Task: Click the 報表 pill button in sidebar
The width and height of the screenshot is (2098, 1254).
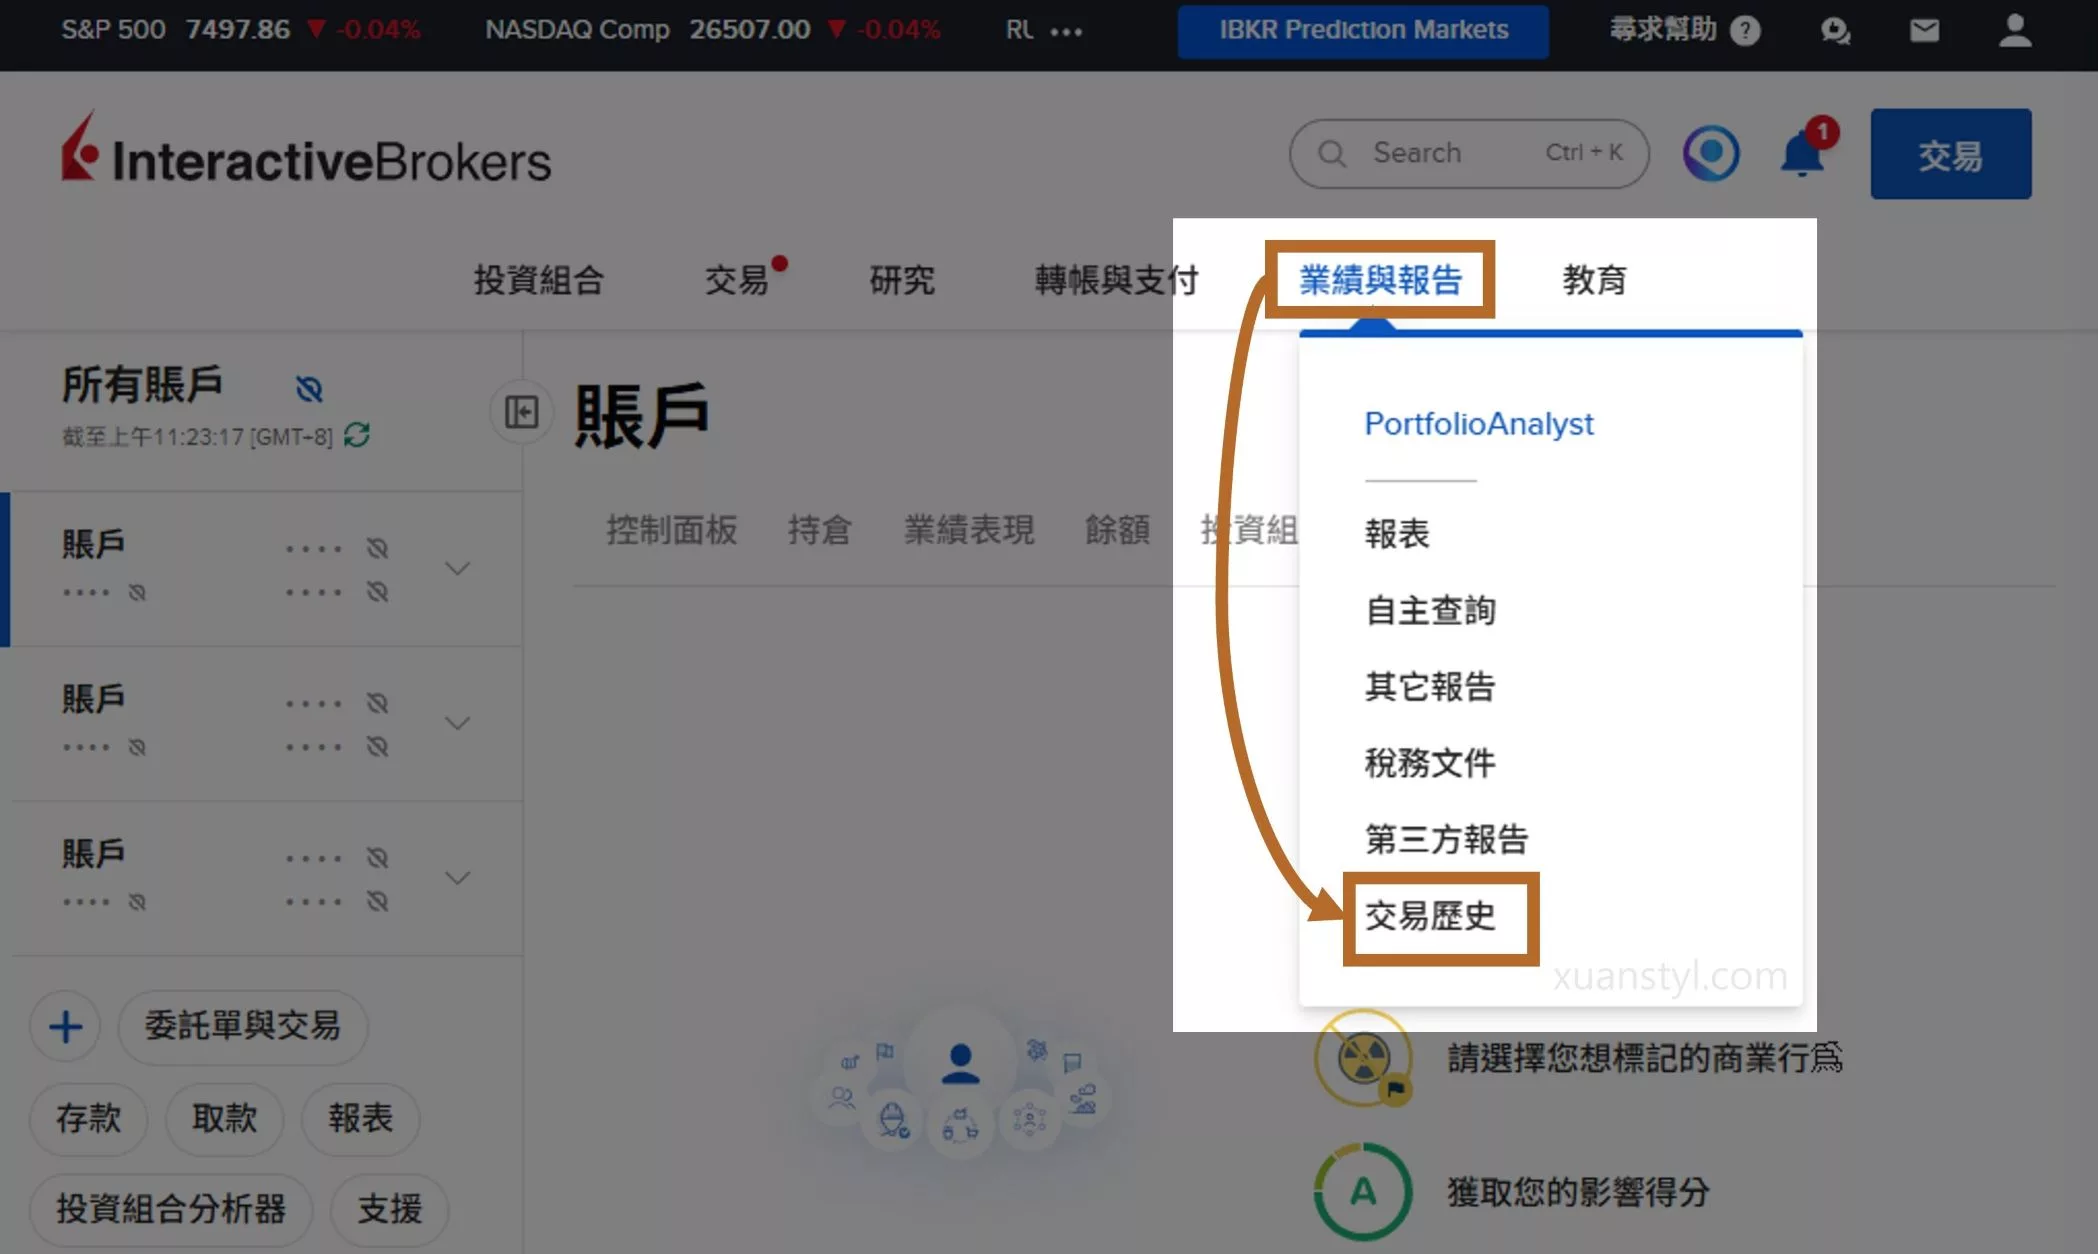Action: tap(361, 1118)
